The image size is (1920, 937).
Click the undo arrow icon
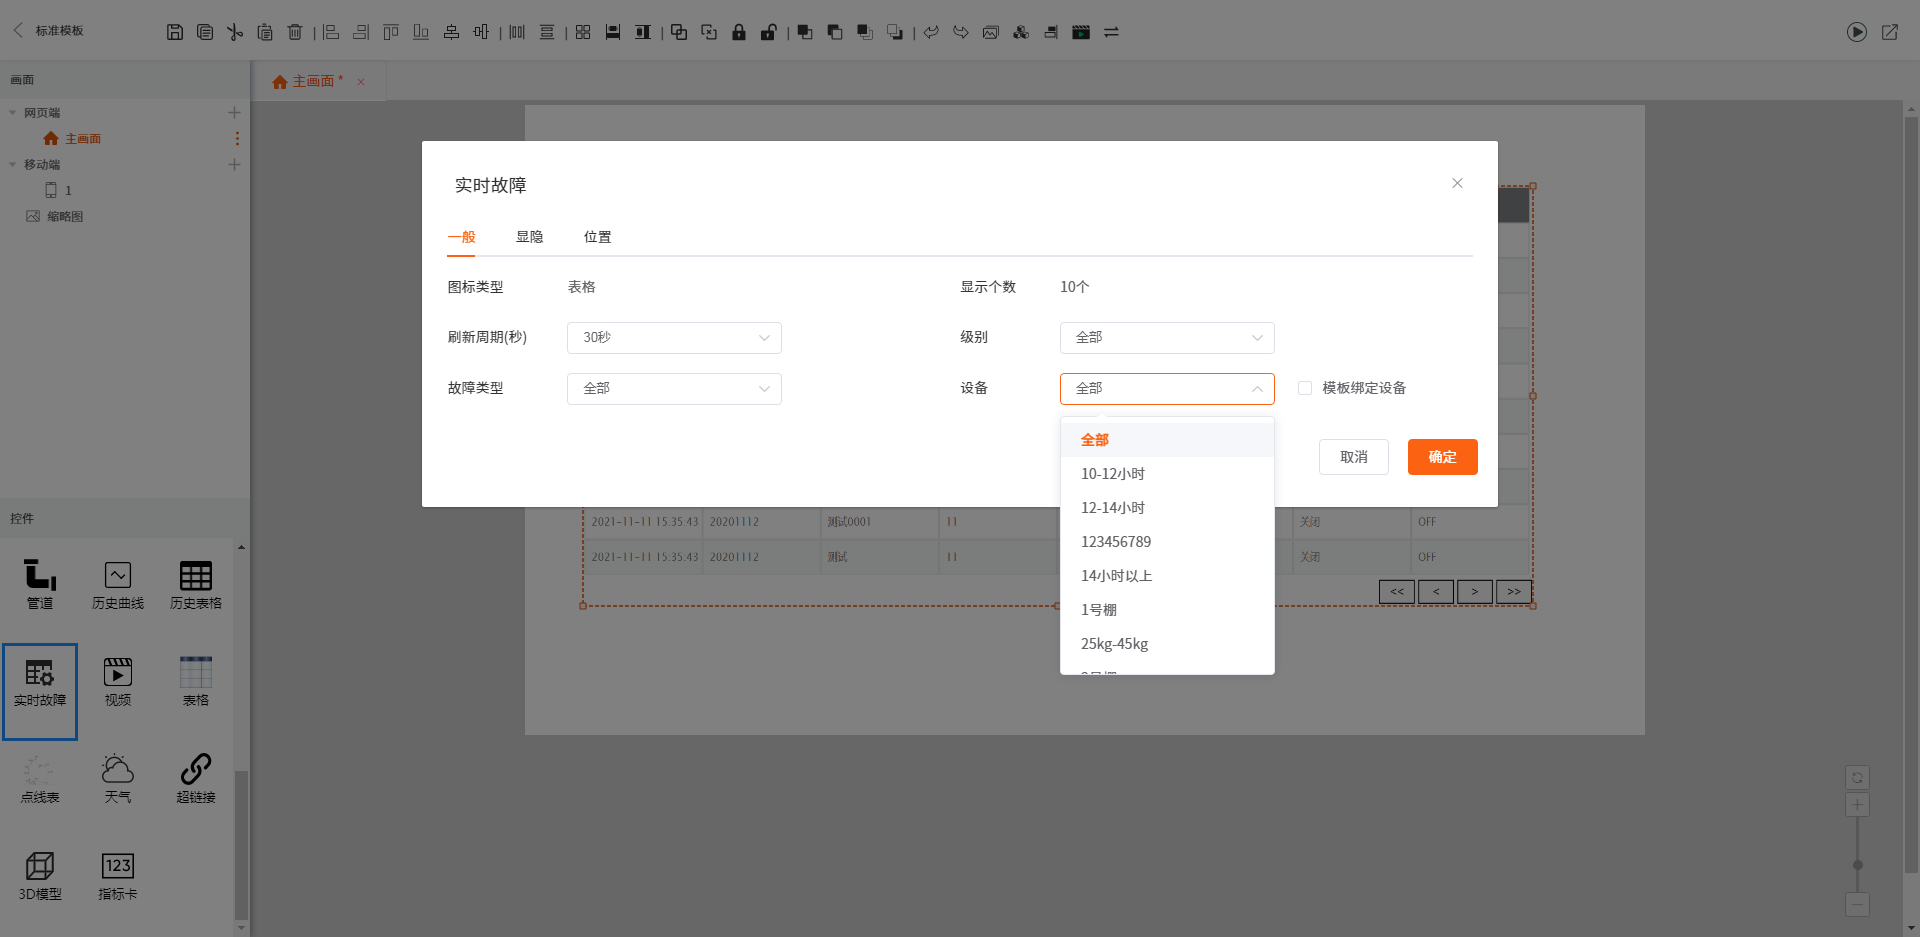(x=931, y=32)
